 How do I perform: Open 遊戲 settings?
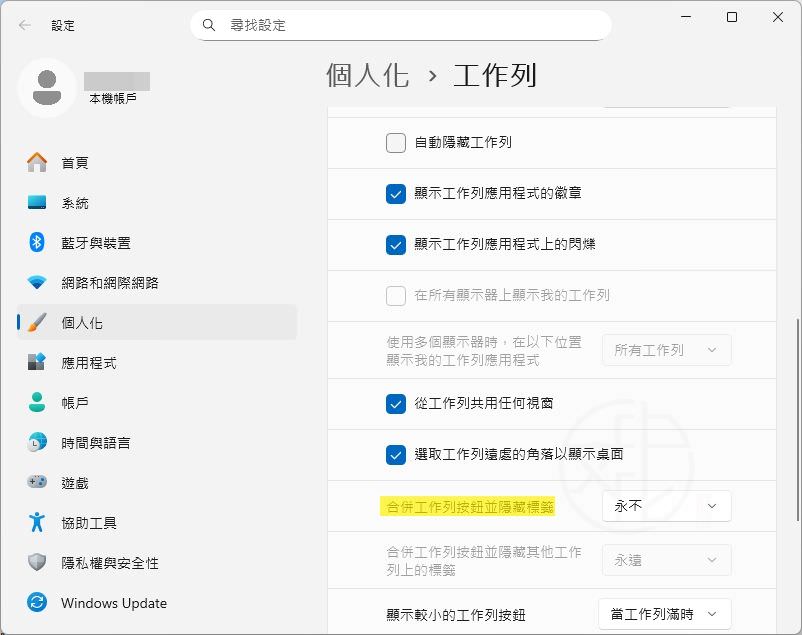(157, 483)
